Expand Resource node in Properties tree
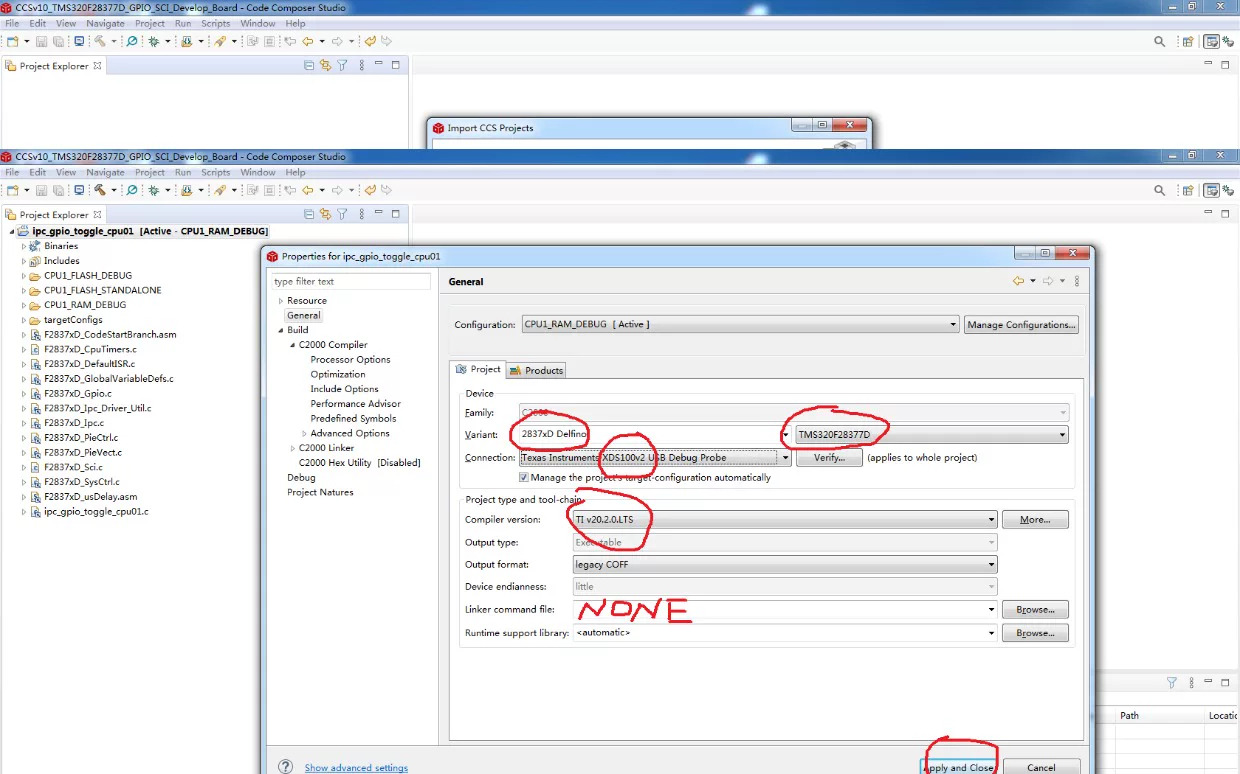The image size is (1240, 774). coord(281,301)
